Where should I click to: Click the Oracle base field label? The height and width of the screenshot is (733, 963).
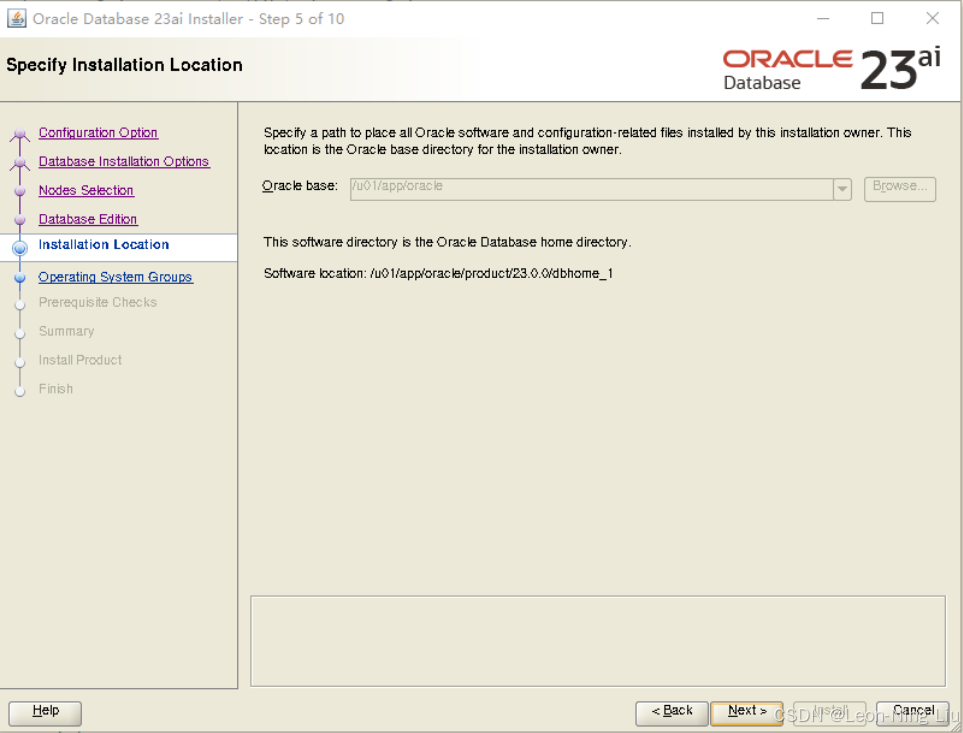pos(300,186)
